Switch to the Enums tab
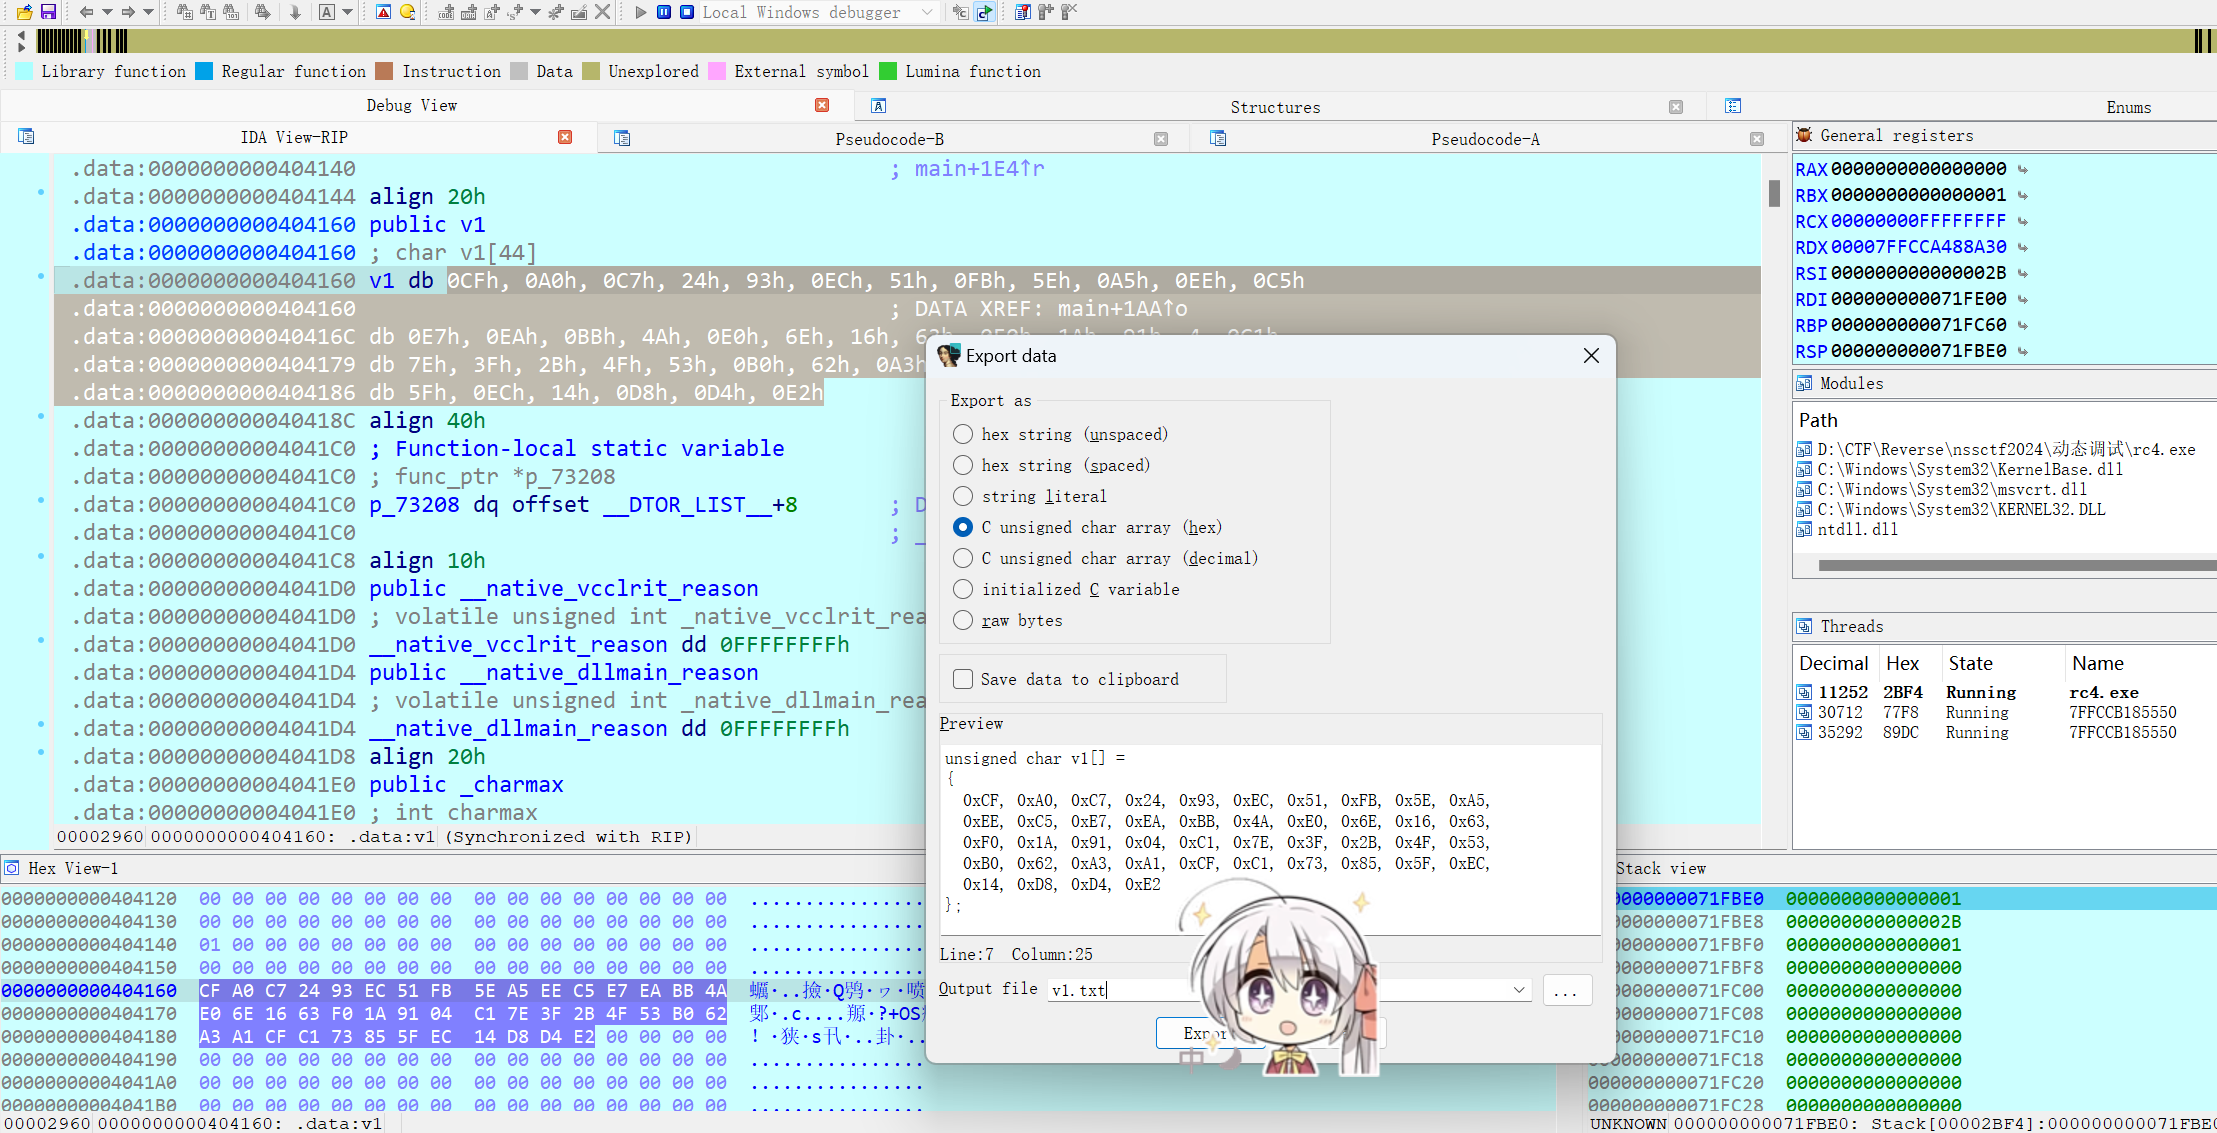2217x1133 pixels. 2128,107
